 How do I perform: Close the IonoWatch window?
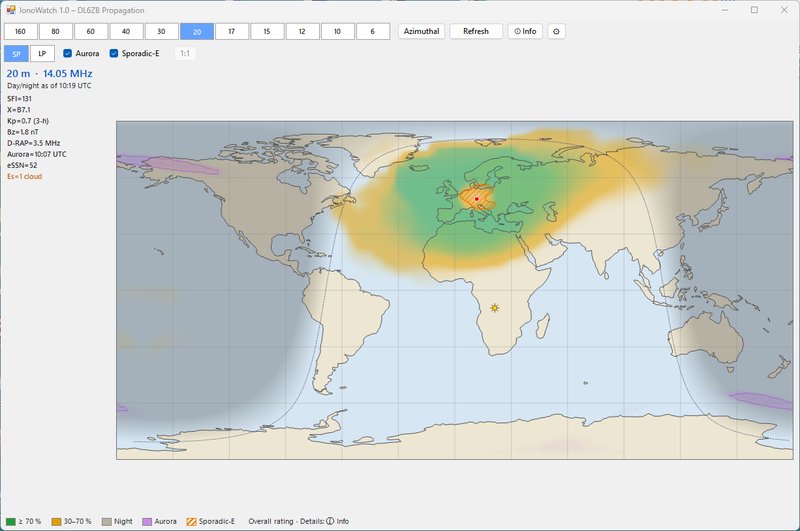coord(784,10)
